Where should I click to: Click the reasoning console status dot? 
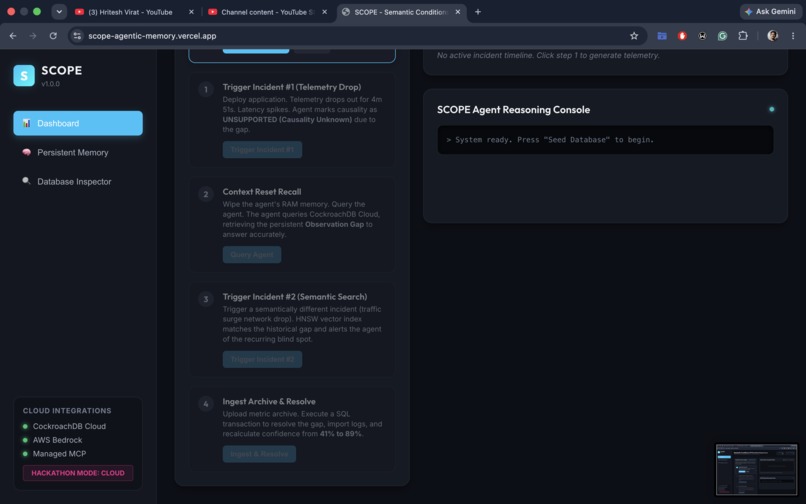click(x=771, y=109)
